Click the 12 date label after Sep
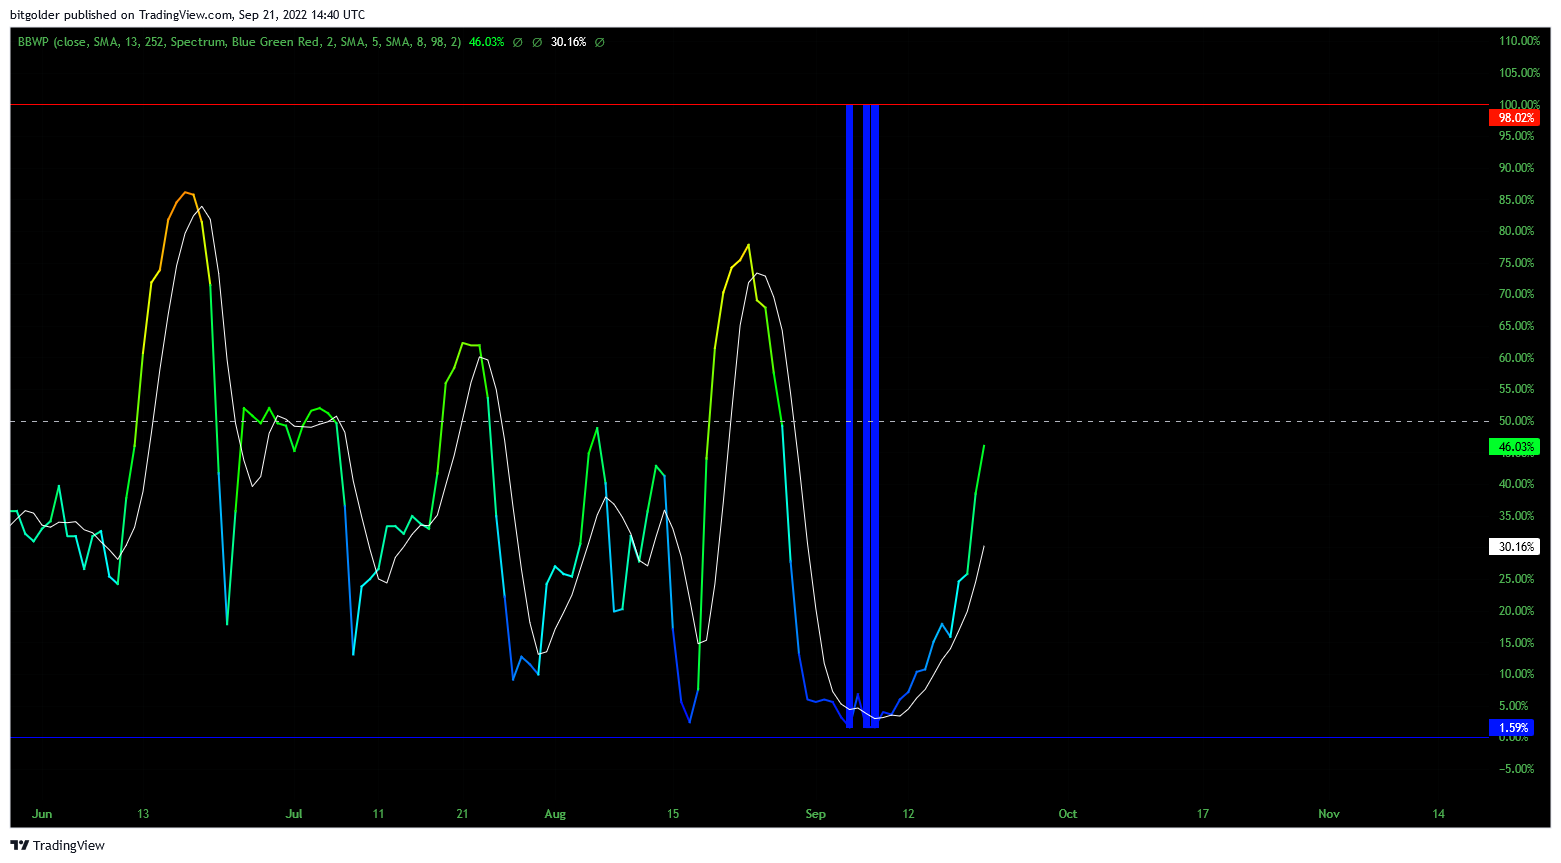 point(908,814)
